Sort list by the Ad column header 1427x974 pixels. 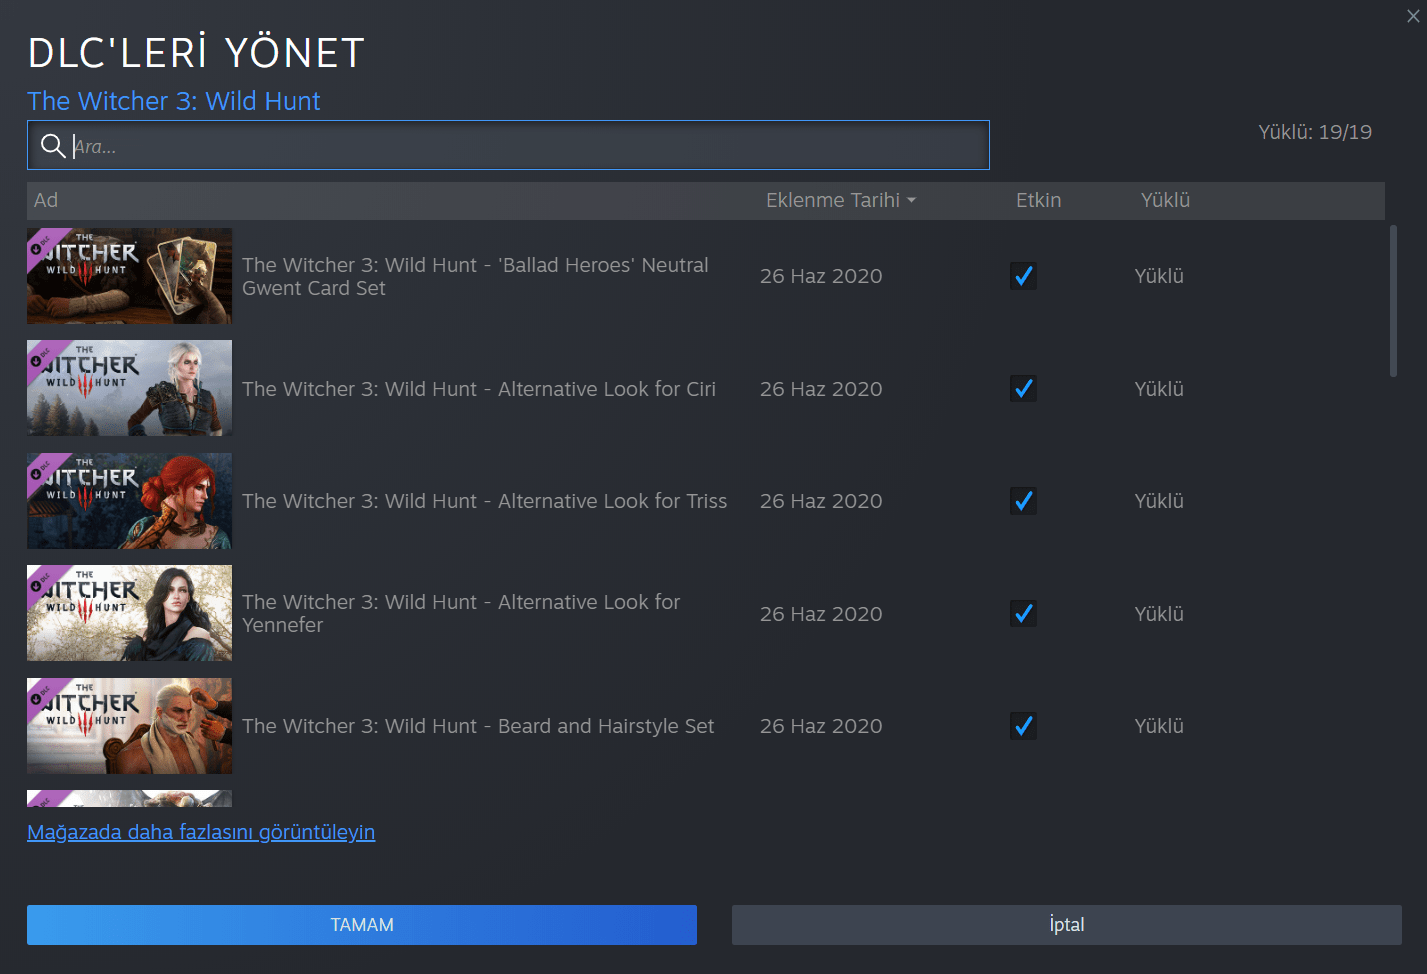click(46, 200)
